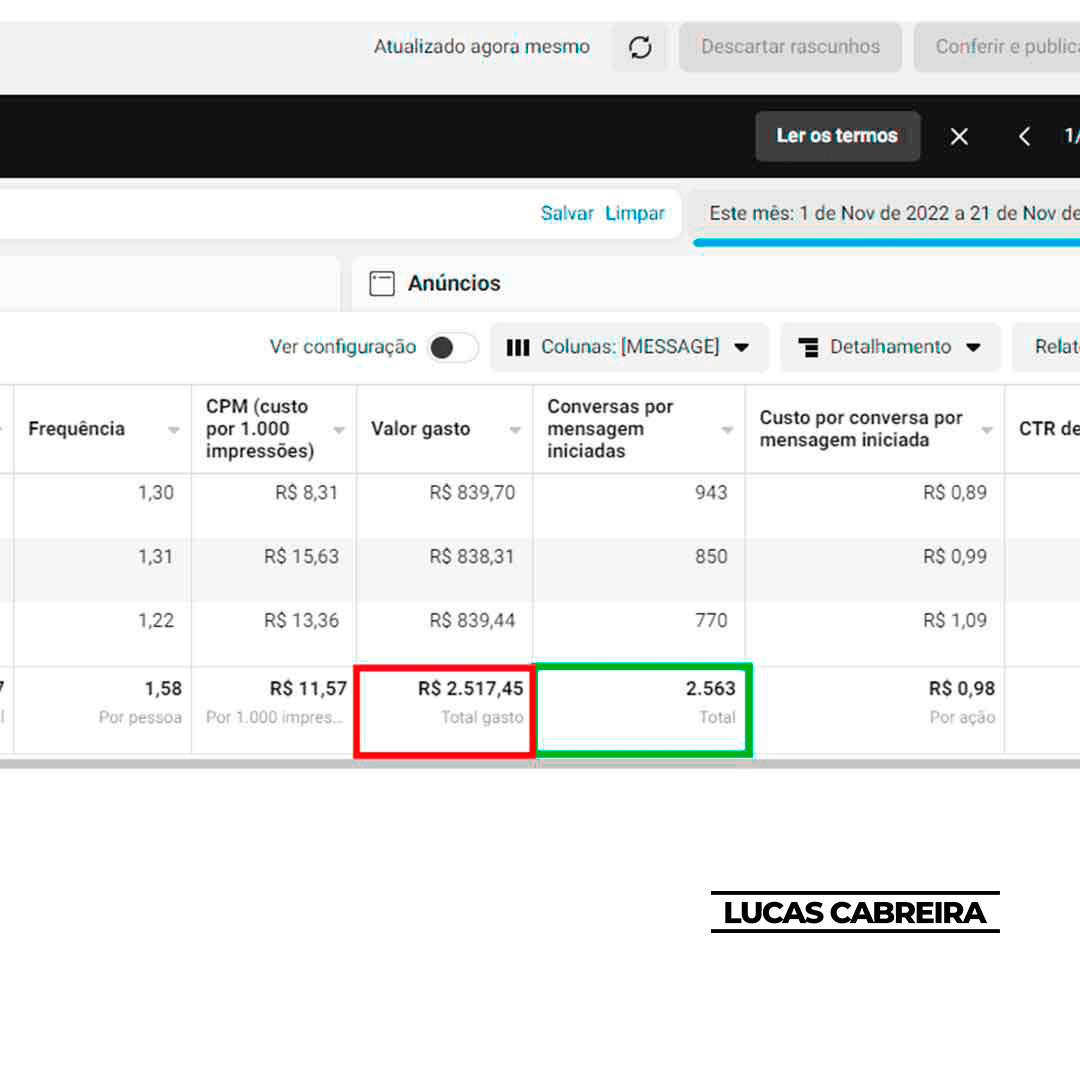Image resolution: width=1080 pixels, height=1080 pixels.
Task: Click the Limpar filter link
Action: [x=635, y=213]
